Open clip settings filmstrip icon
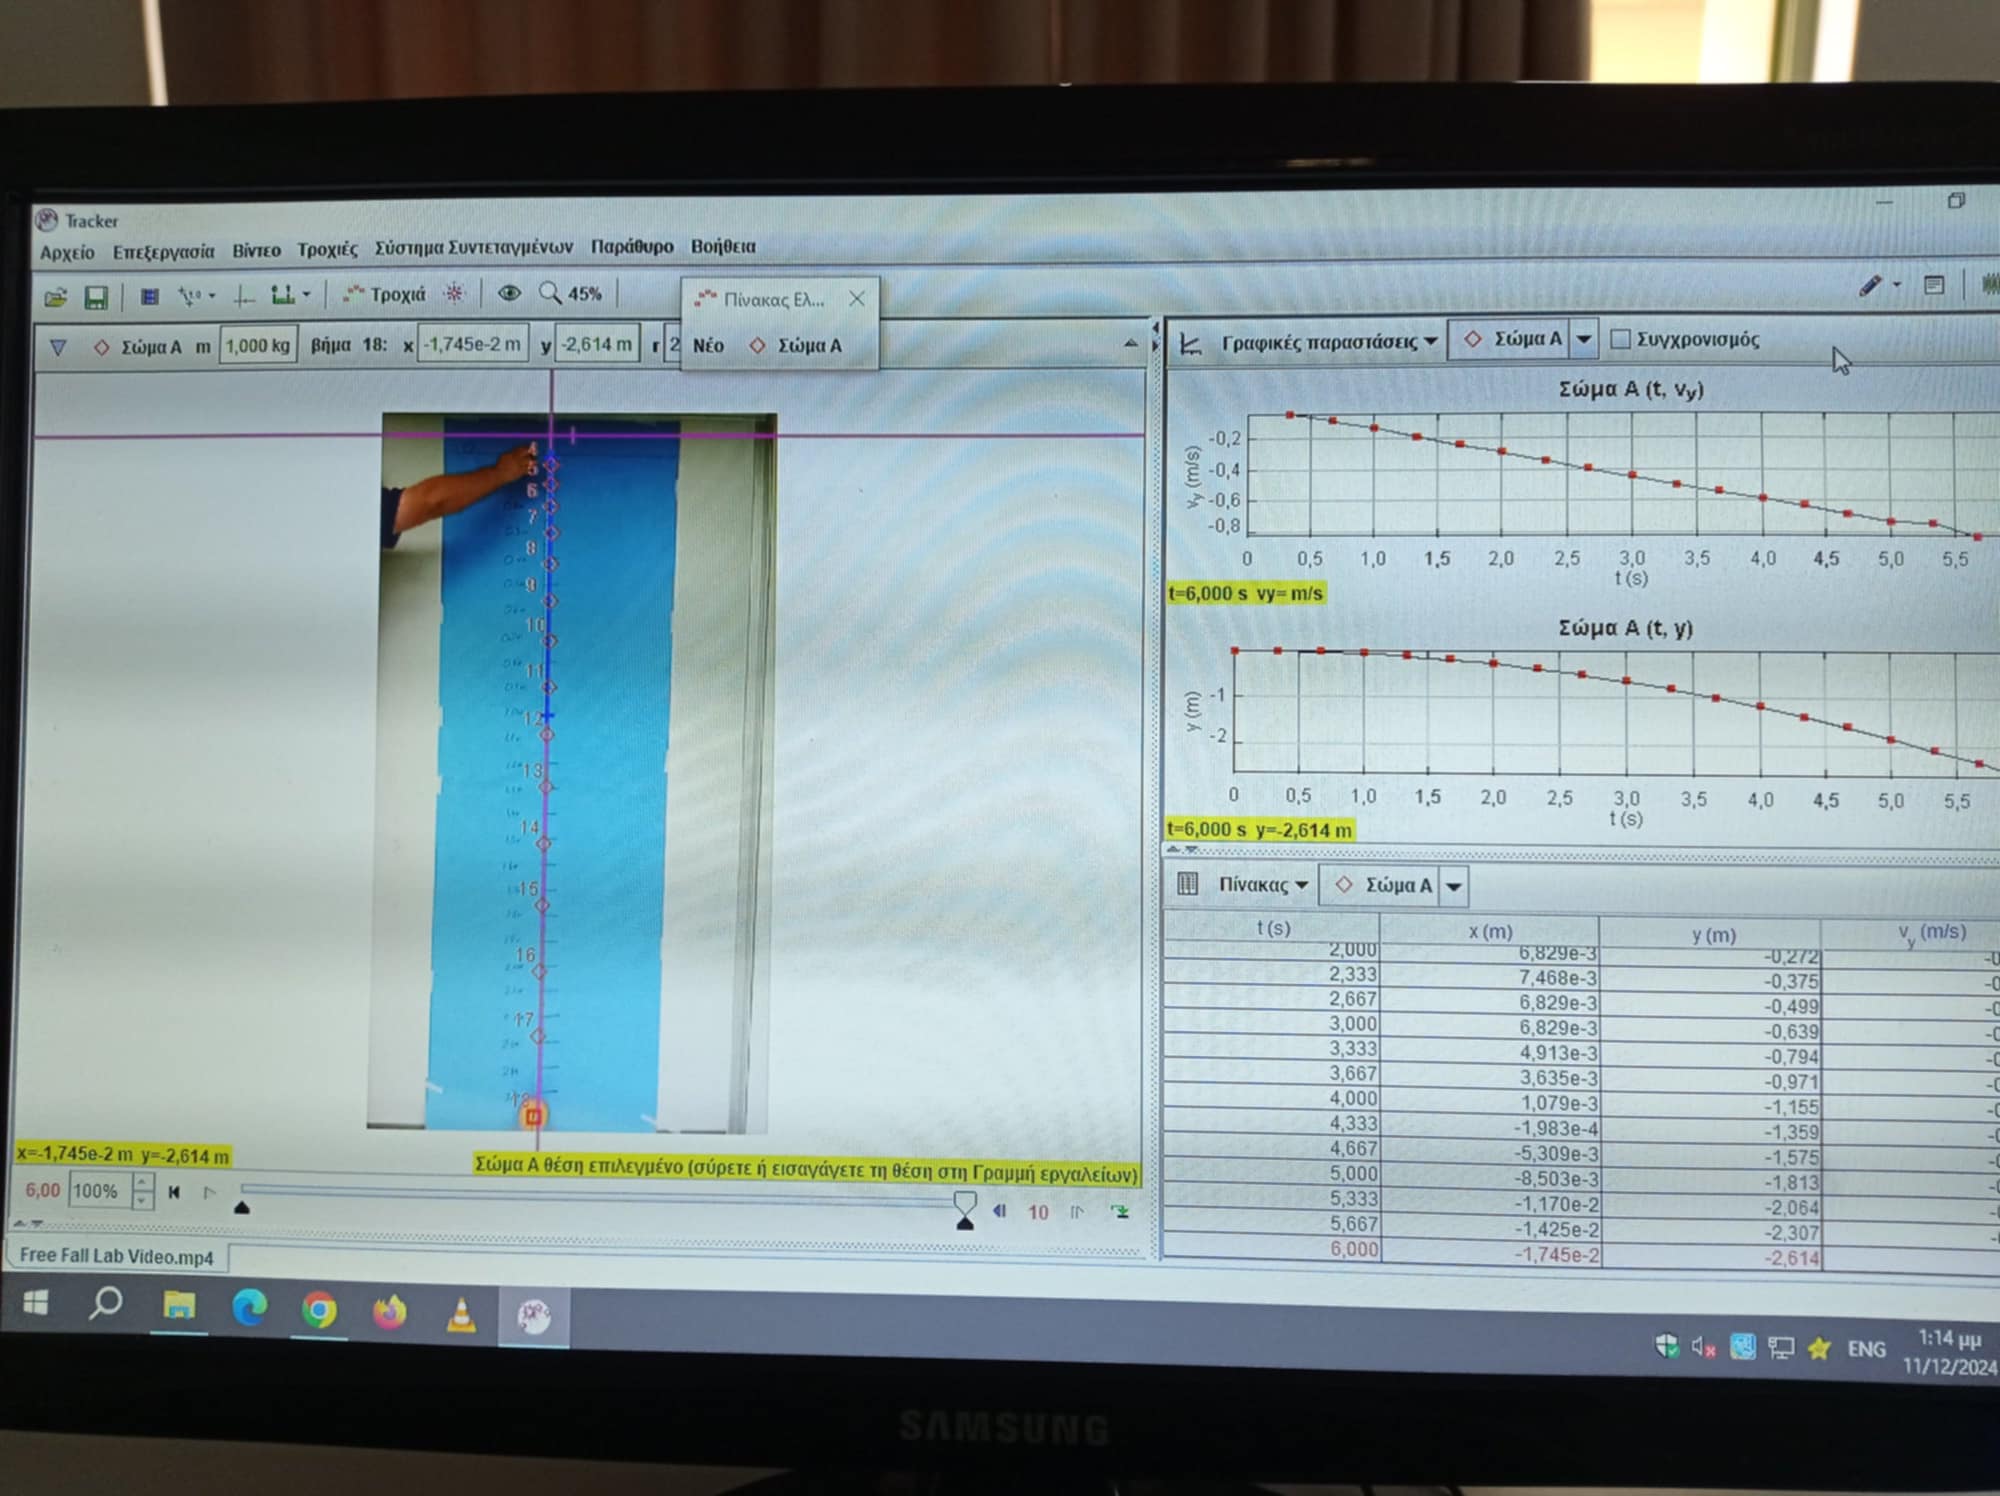Viewport: 2000px width, 1496px height. click(x=149, y=296)
